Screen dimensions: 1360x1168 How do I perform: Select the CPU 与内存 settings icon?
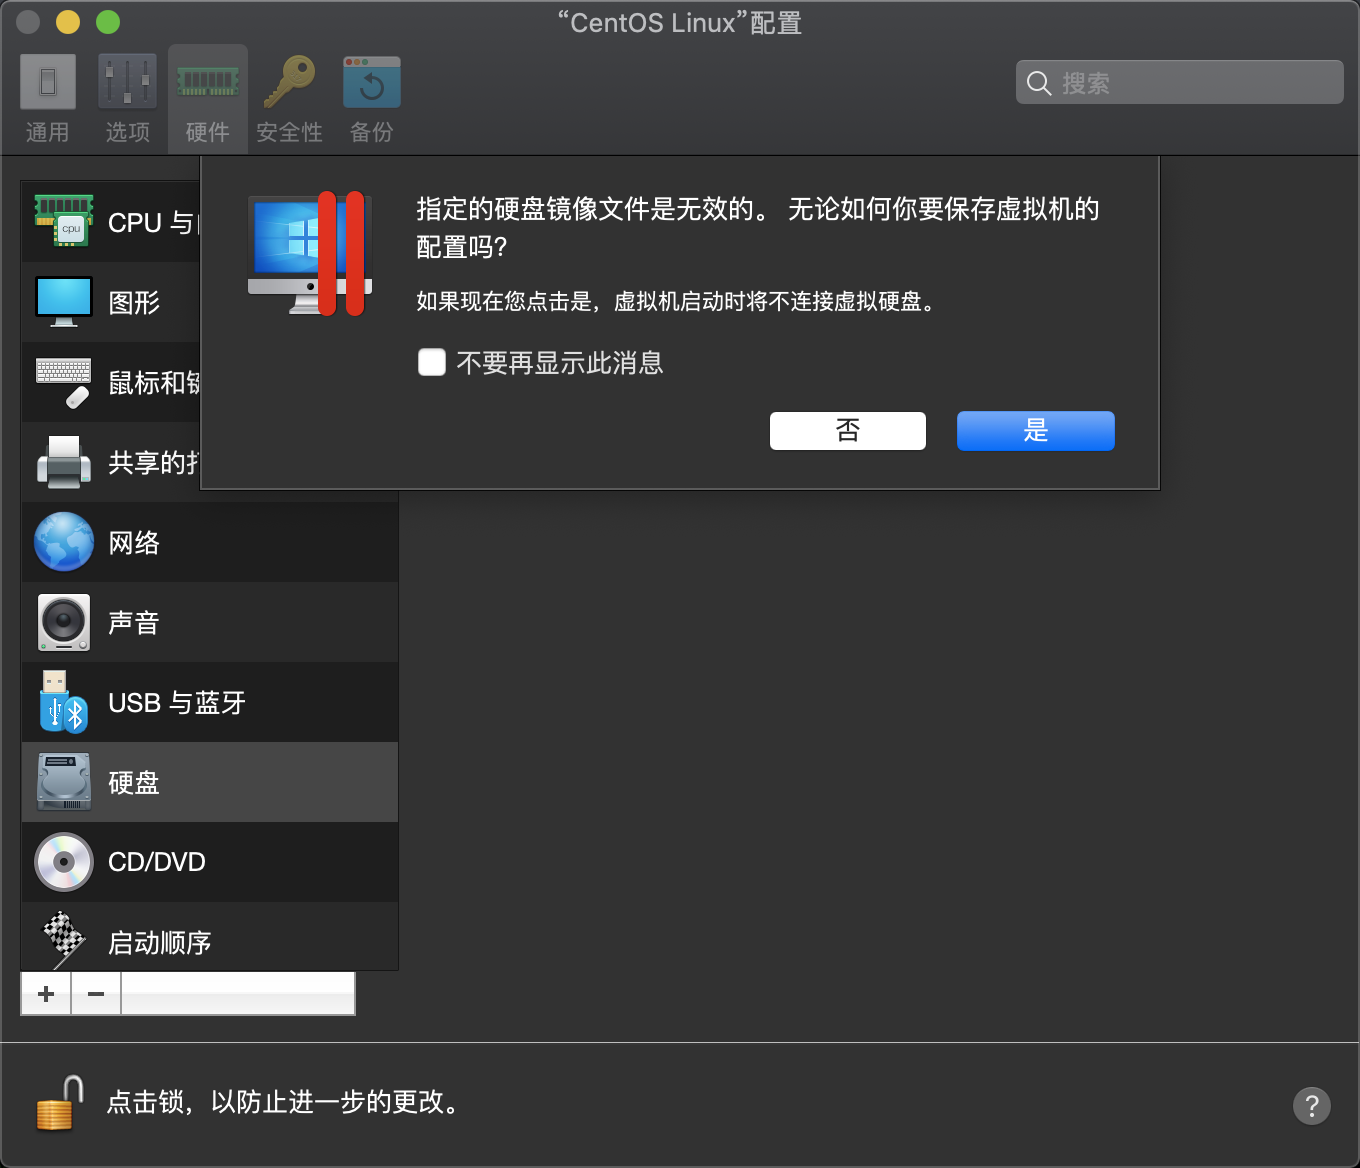click(63, 222)
